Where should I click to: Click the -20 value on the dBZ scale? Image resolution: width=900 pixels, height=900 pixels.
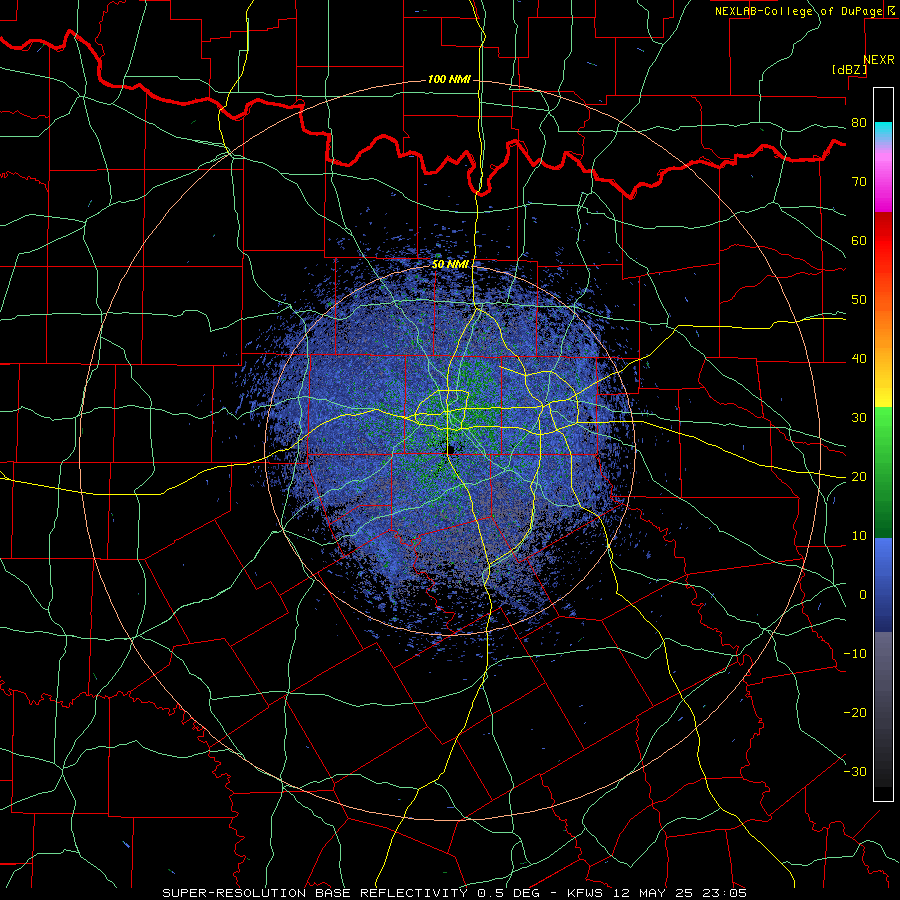coord(855,712)
